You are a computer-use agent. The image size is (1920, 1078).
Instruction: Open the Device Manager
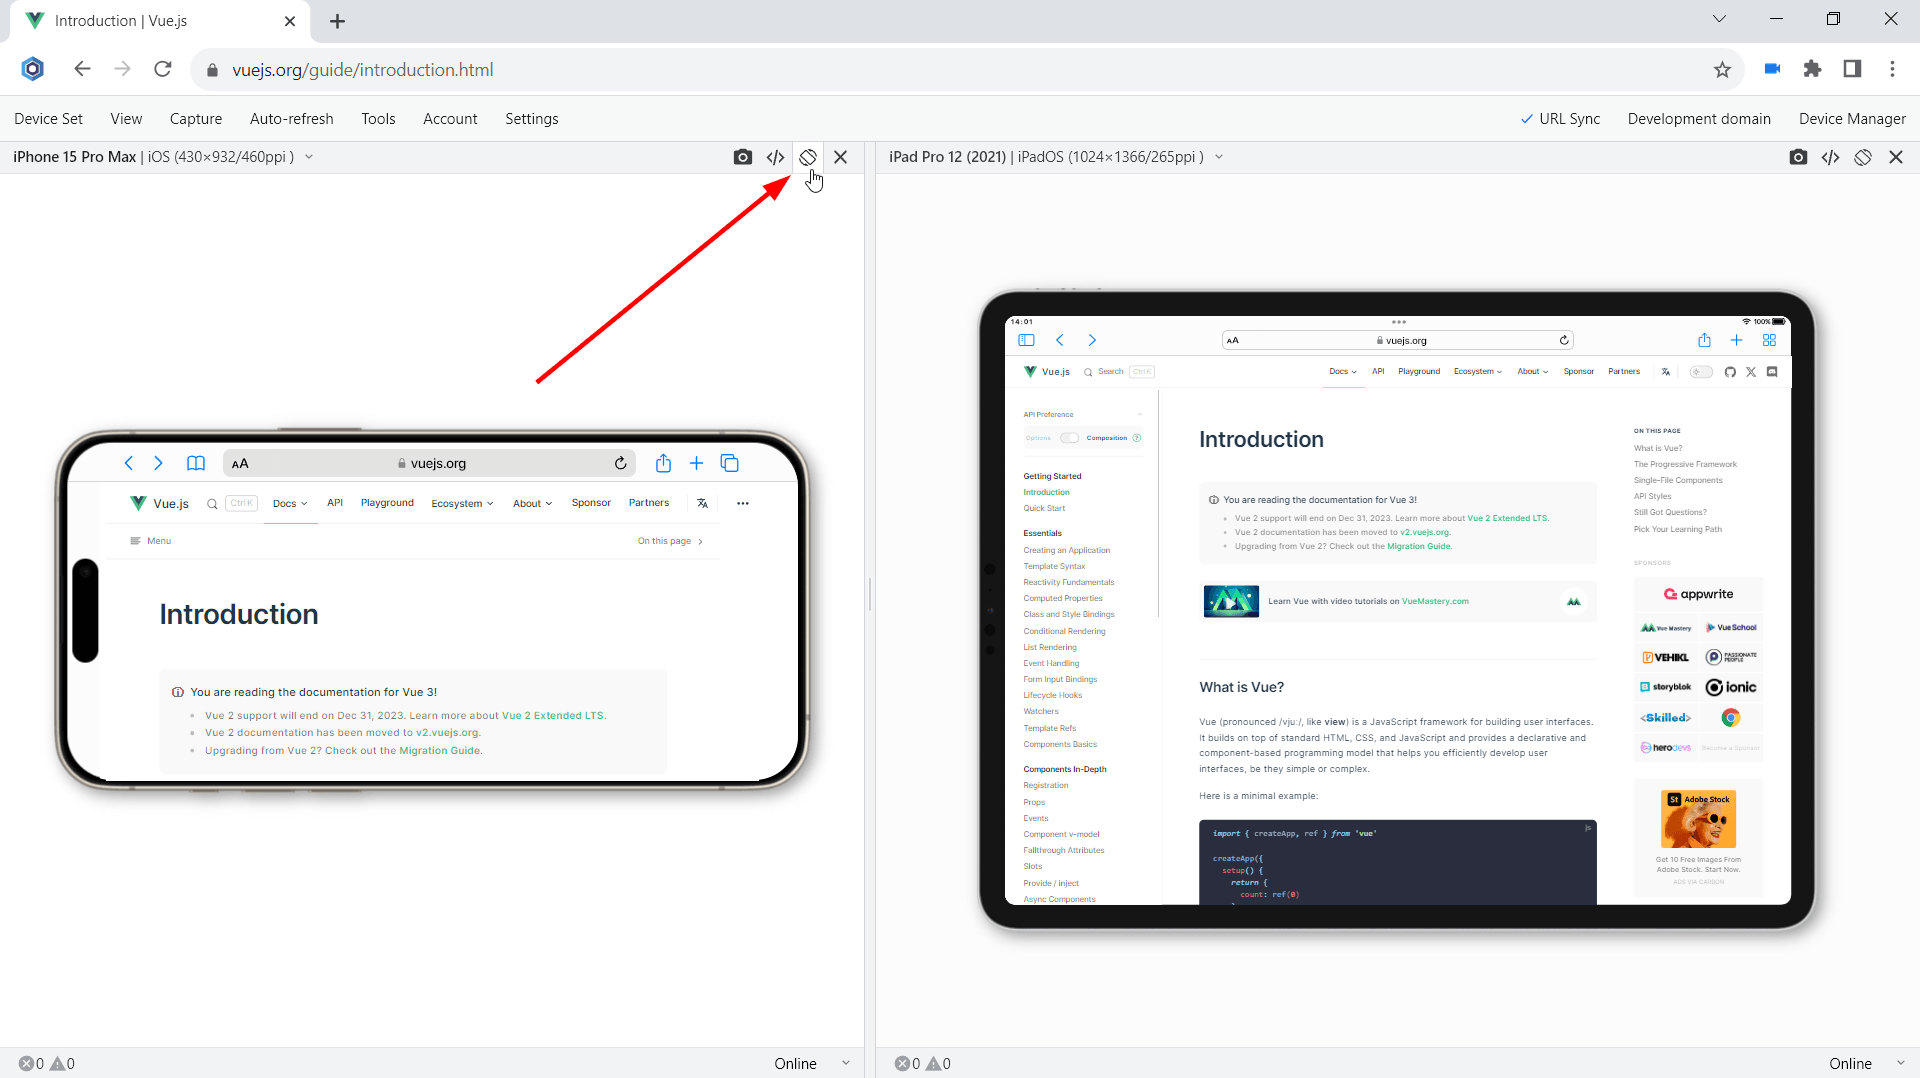coord(1852,118)
